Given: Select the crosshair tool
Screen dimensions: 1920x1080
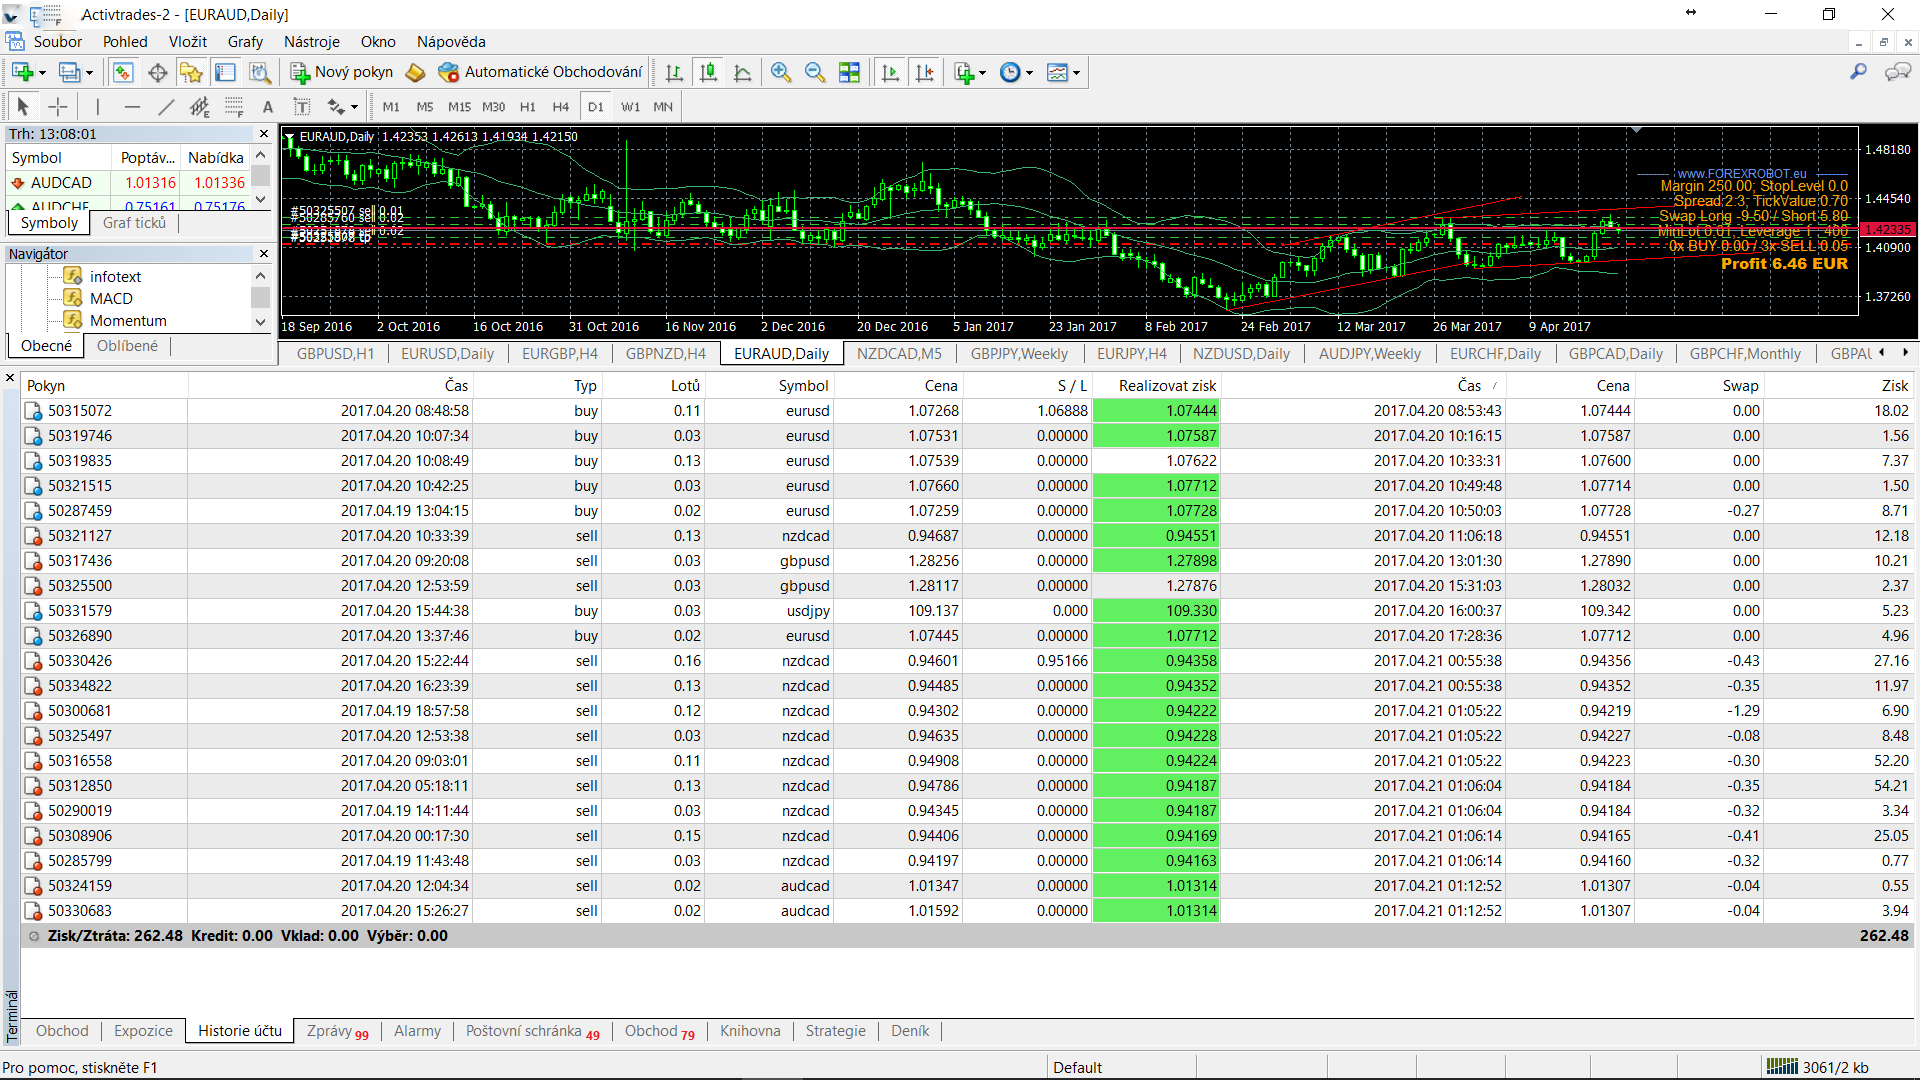Looking at the screenshot, I should (x=58, y=106).
